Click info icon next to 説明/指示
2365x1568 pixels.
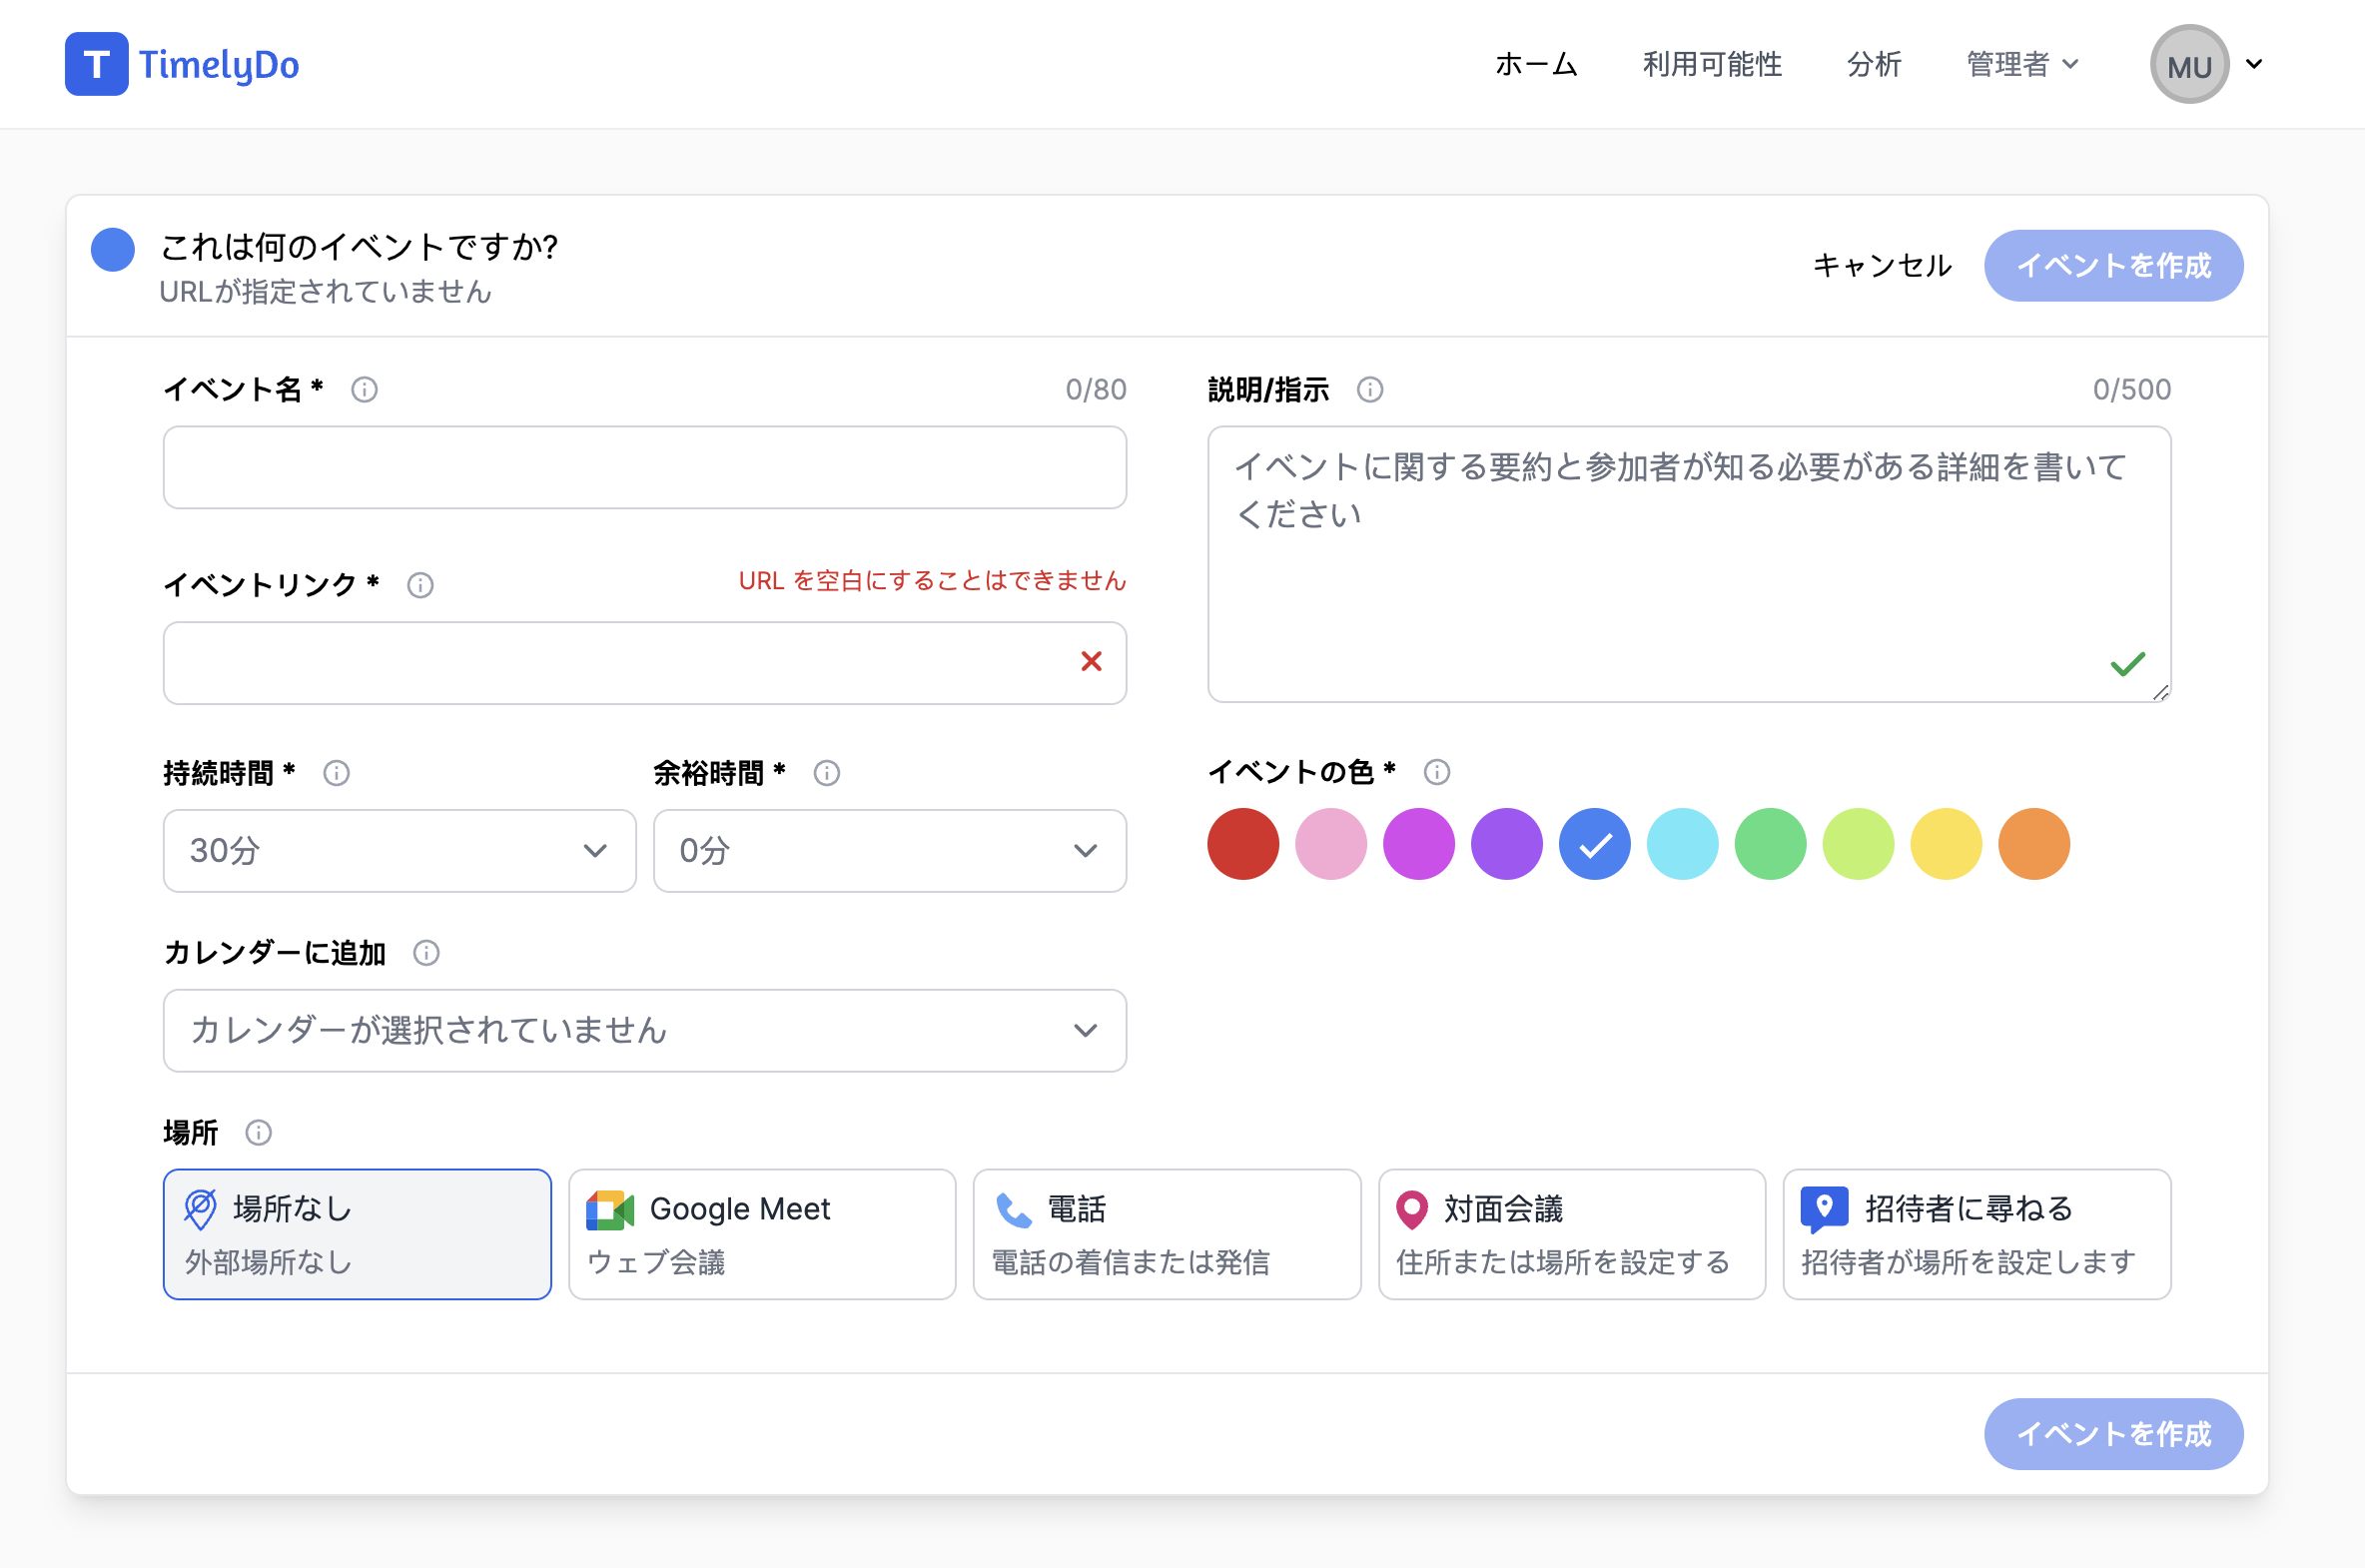coord(1370,389)
